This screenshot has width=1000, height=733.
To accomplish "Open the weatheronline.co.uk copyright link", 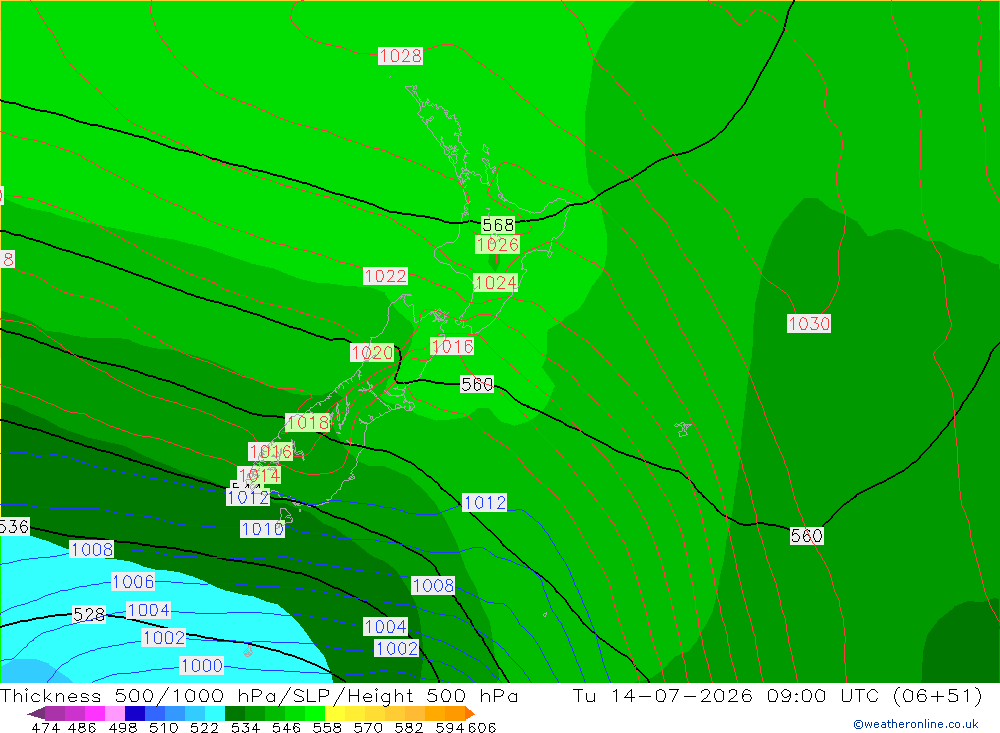I will [916, 724].
